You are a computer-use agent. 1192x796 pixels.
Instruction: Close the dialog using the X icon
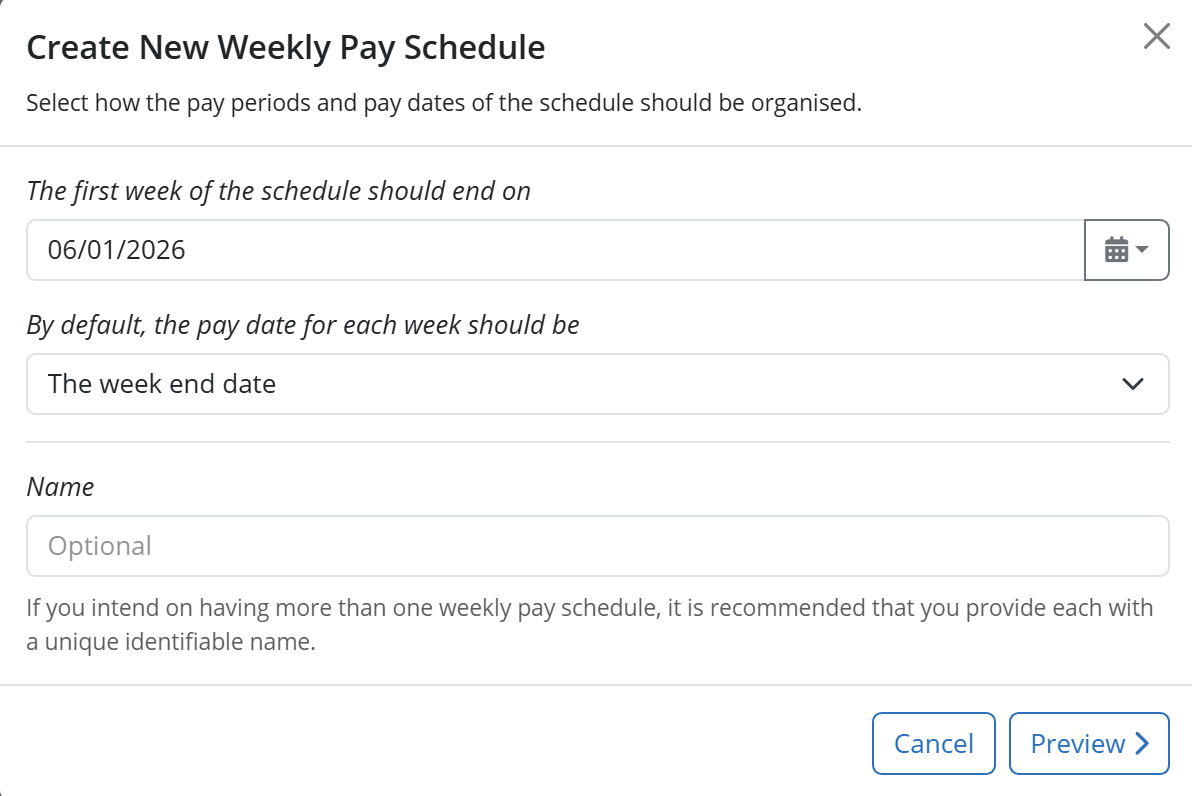coord(1156,36)
